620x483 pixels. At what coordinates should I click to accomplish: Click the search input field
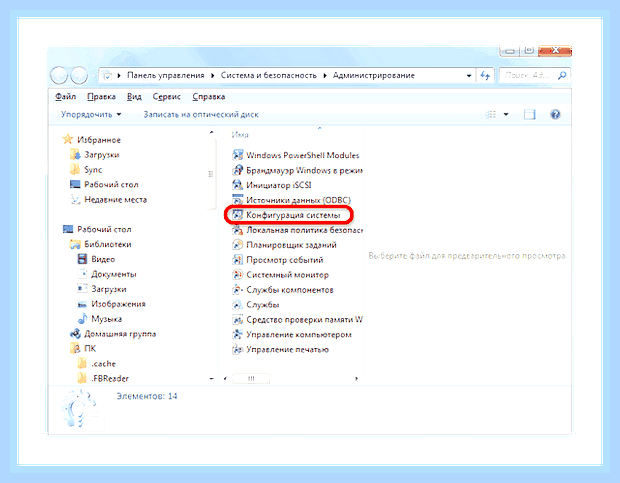tap(528, 75)
